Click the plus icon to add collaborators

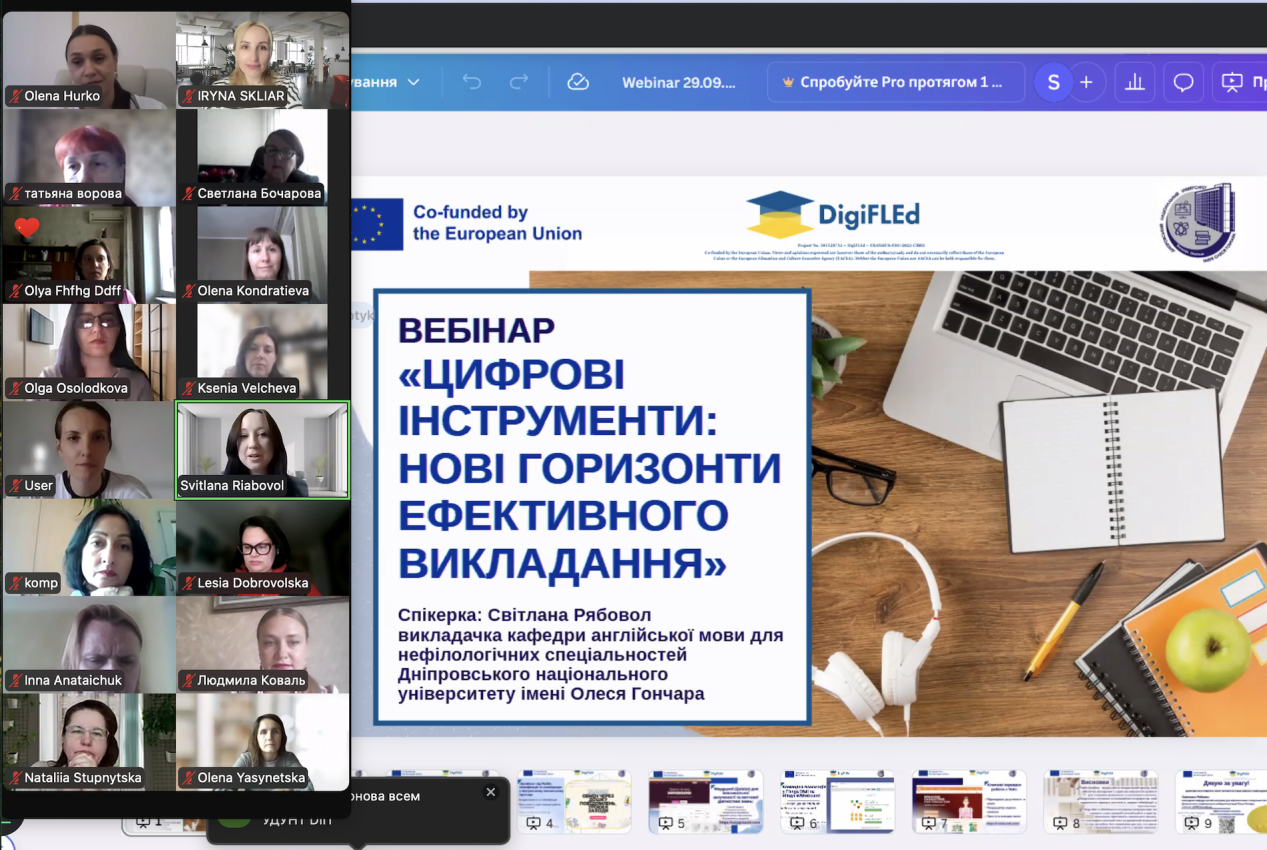click(1086, 82)
